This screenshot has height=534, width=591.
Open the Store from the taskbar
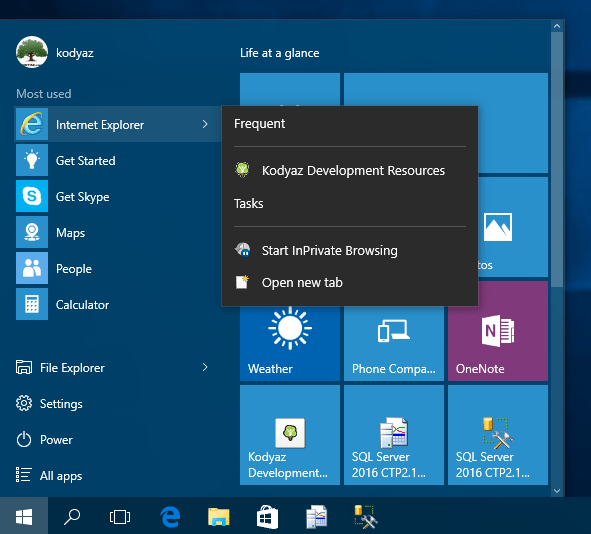(x=267, y=516)
